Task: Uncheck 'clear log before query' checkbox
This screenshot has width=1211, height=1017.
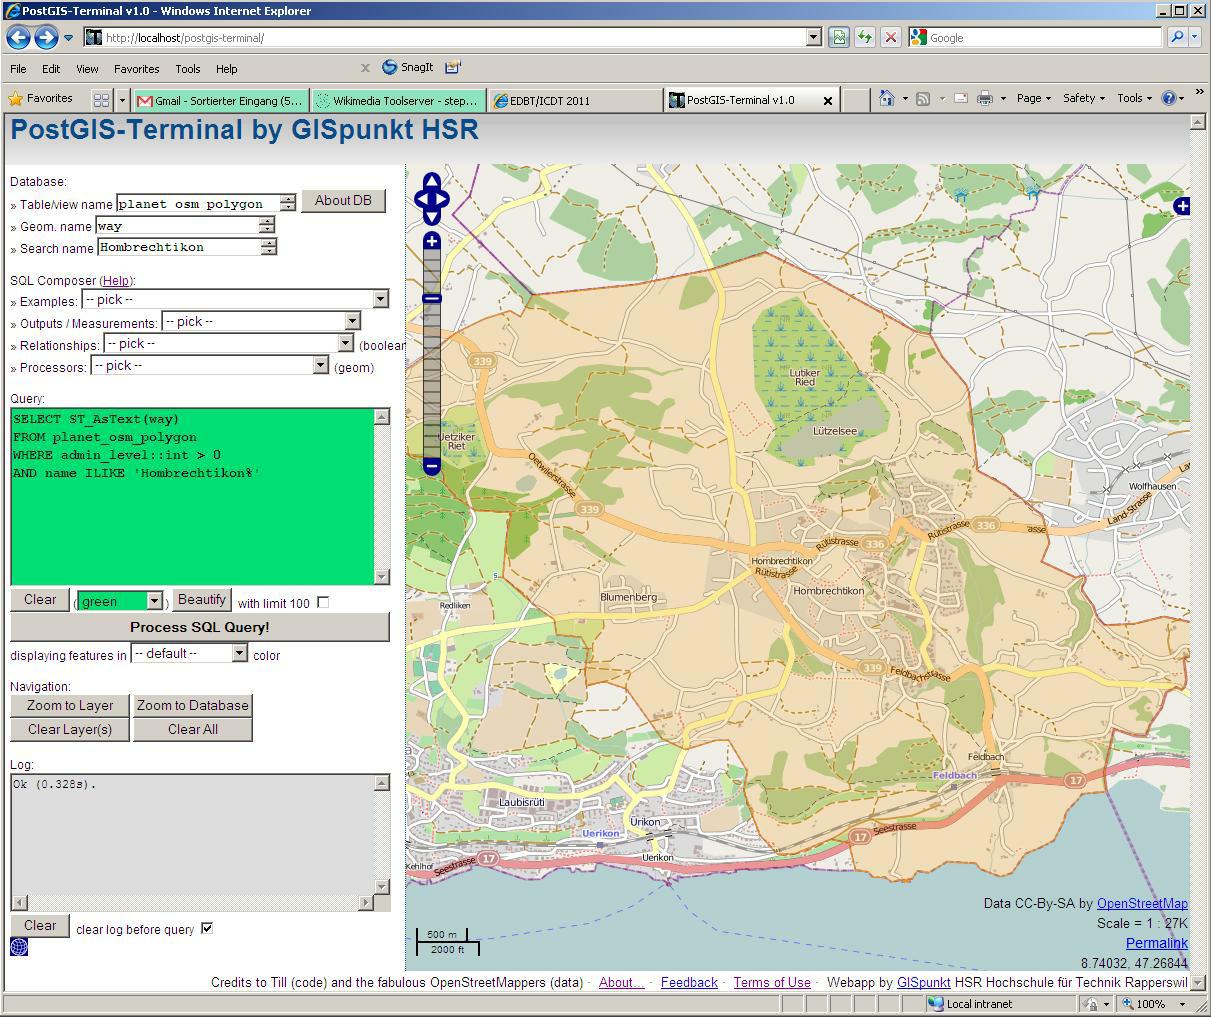Action: click(207, 928)
